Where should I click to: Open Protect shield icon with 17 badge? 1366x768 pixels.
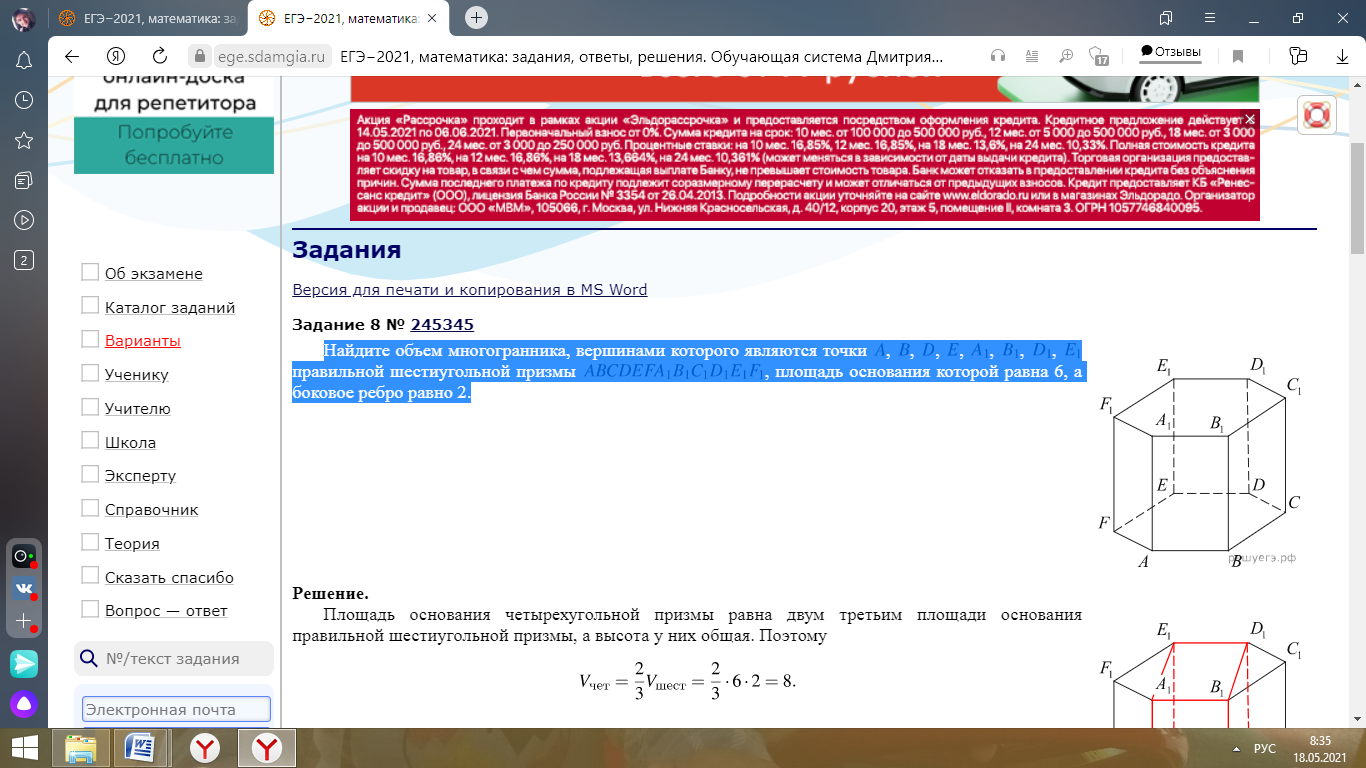[x=1099, y=56]
